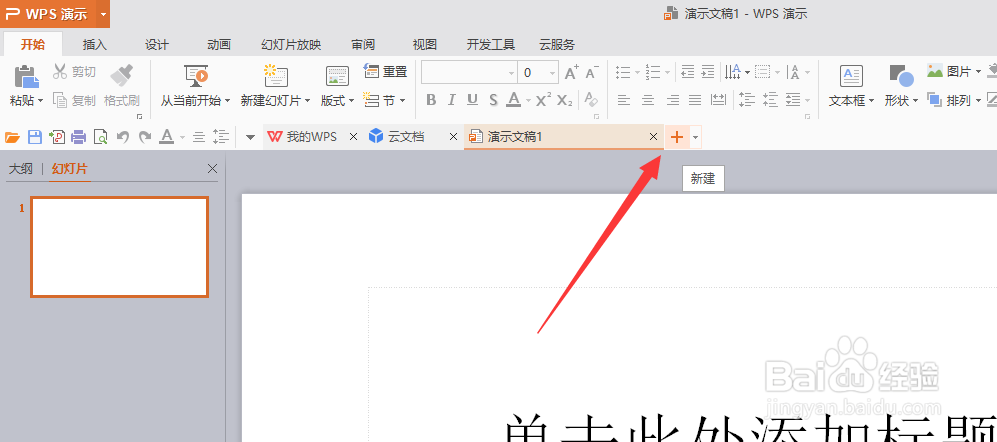Viewport: 997px width, 442px height.
Task: Clear formatting with eraser A icon
Action: click(591, 100)
